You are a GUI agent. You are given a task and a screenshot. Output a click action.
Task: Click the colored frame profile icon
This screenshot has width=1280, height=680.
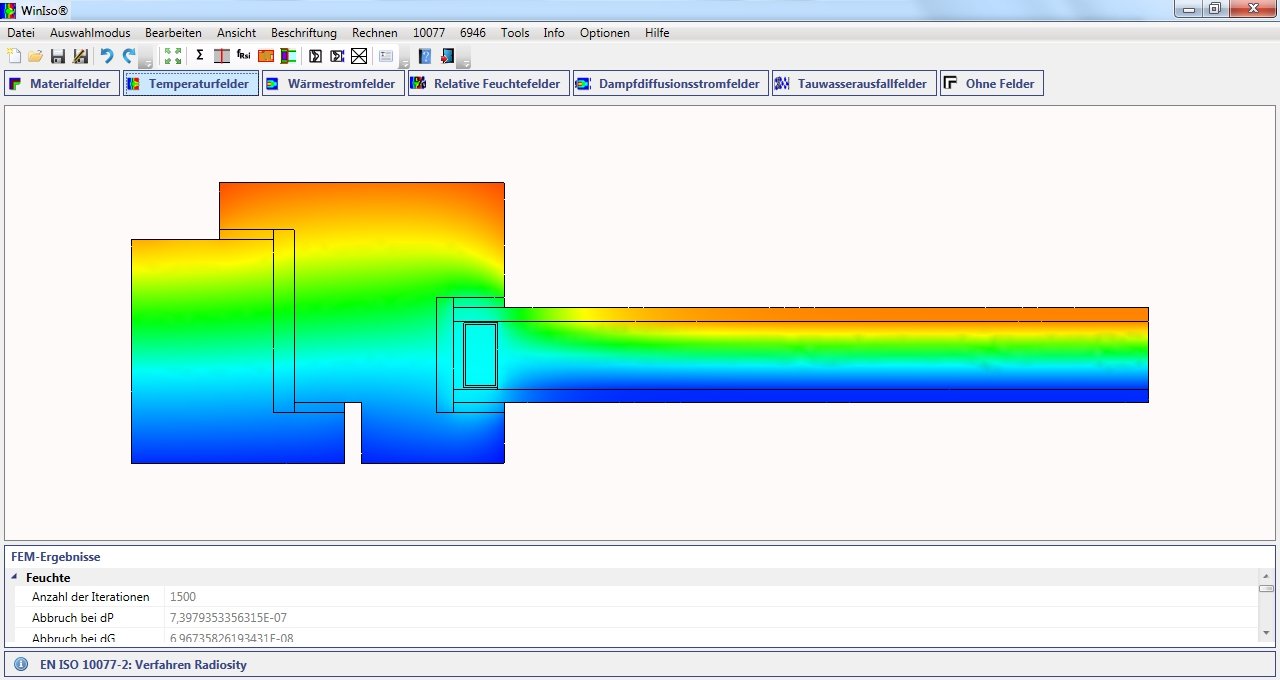(x=288, y=56)
